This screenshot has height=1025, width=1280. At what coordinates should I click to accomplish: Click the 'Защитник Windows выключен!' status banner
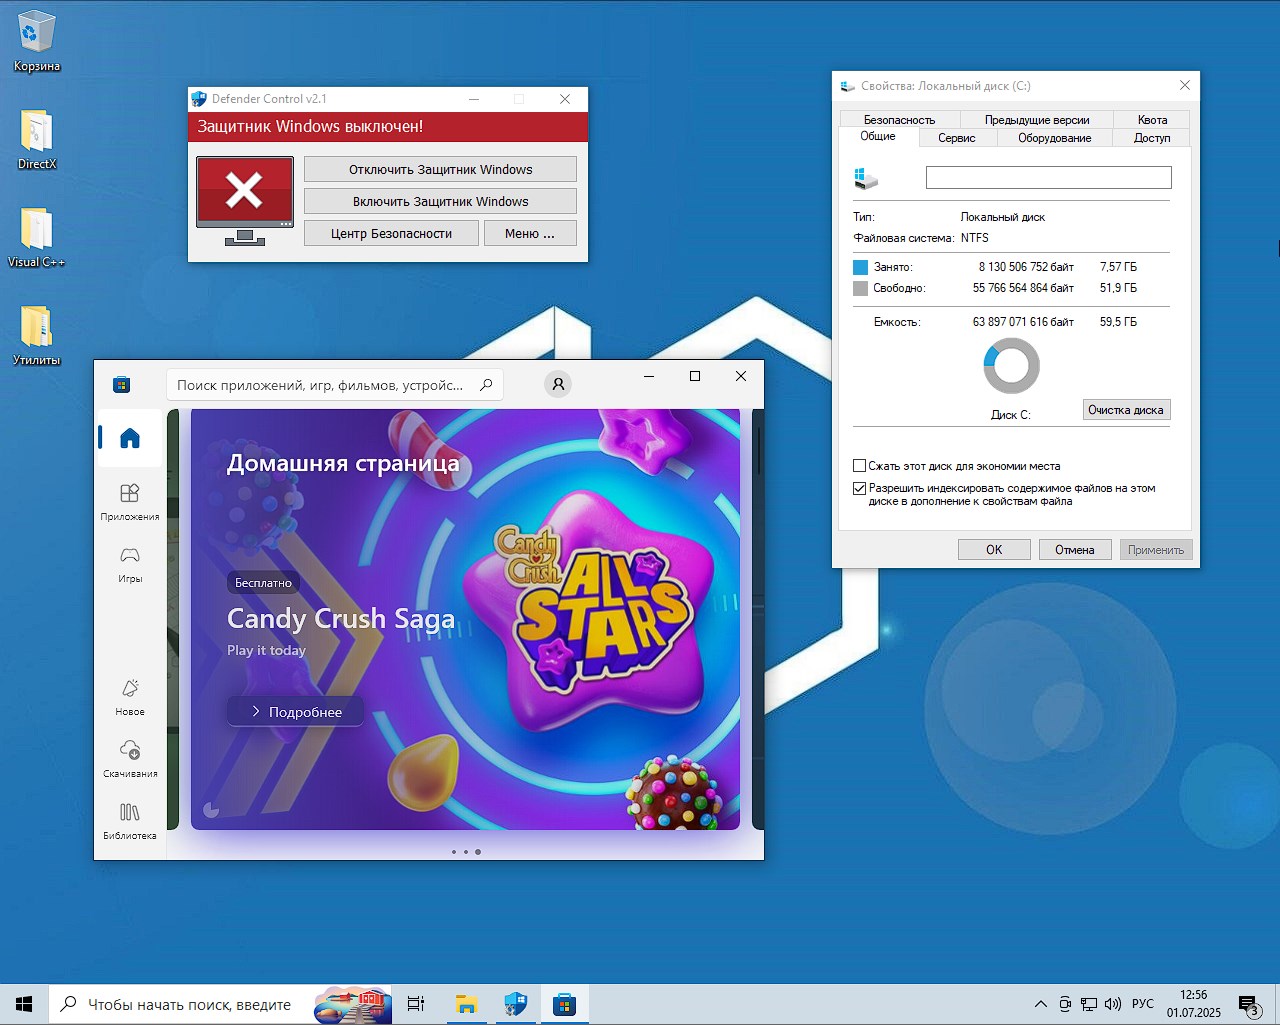[388, 127]
